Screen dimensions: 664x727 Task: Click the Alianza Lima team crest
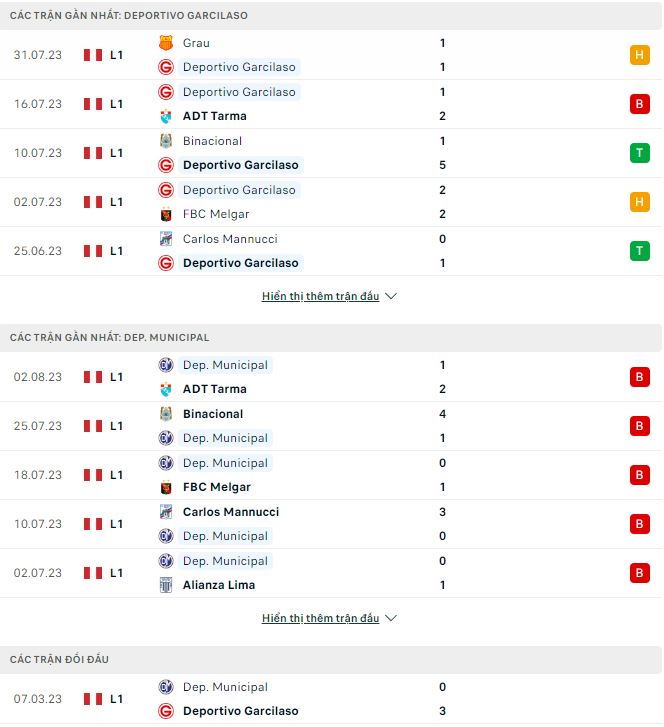(166, 585)
